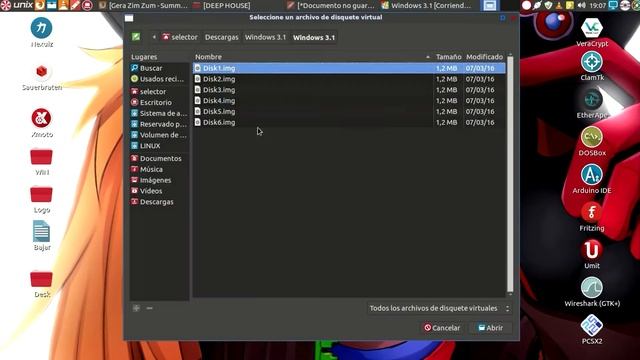The height and width of the screenshot is (360, 640).
Task: Open Arduino IDE desktop icon
Action: coord(592,179)
